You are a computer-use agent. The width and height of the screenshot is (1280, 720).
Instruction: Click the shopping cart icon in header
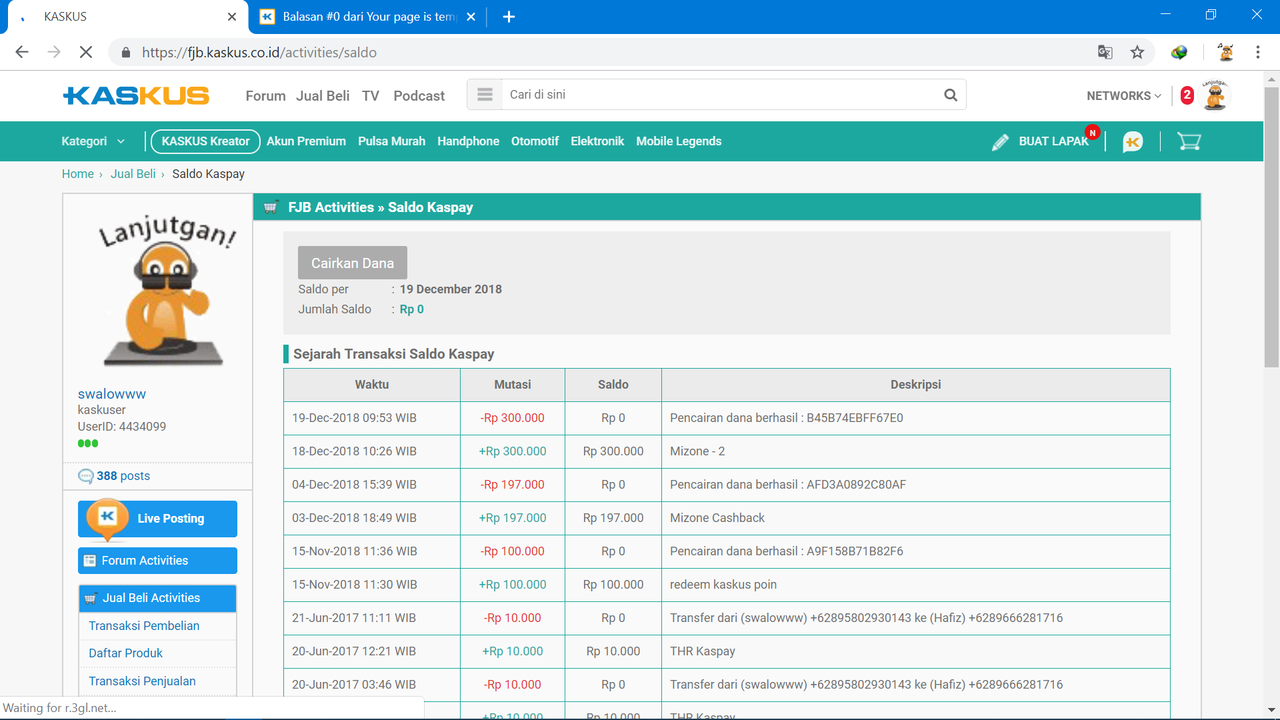1188,142
